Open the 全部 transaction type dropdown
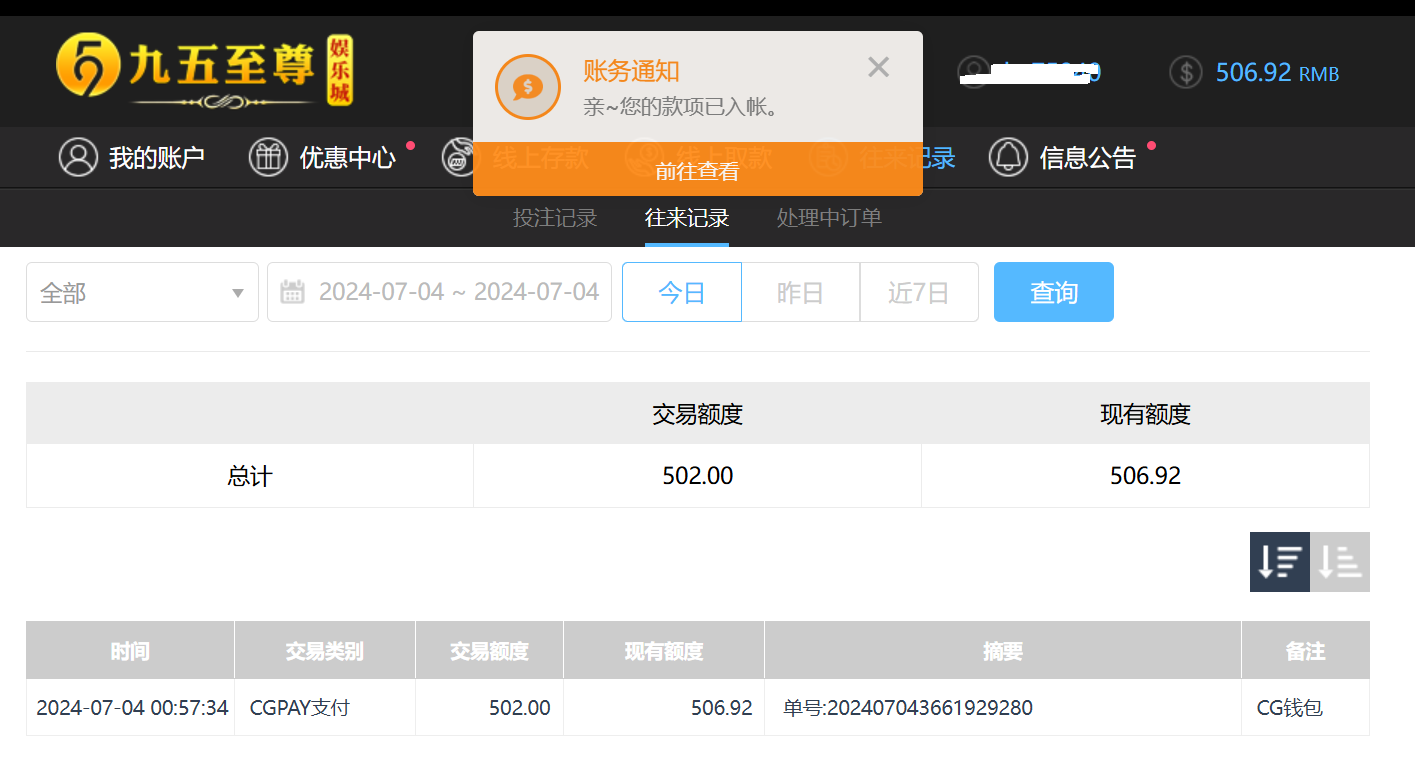 click(142, 291)
